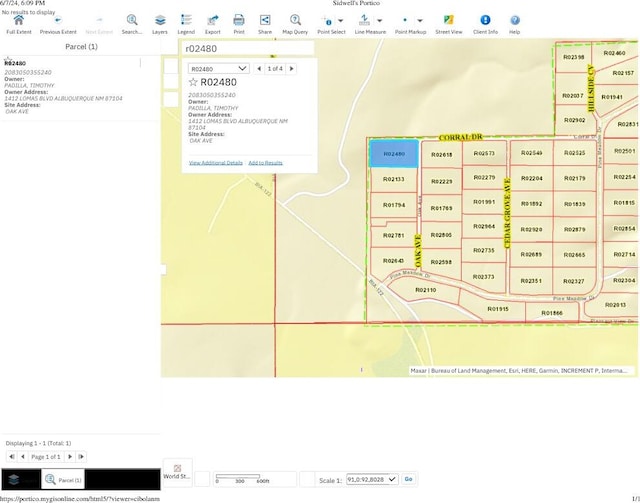Open the Export tool
This screenshot has width=640, height=503.
[x=213, y=24]
